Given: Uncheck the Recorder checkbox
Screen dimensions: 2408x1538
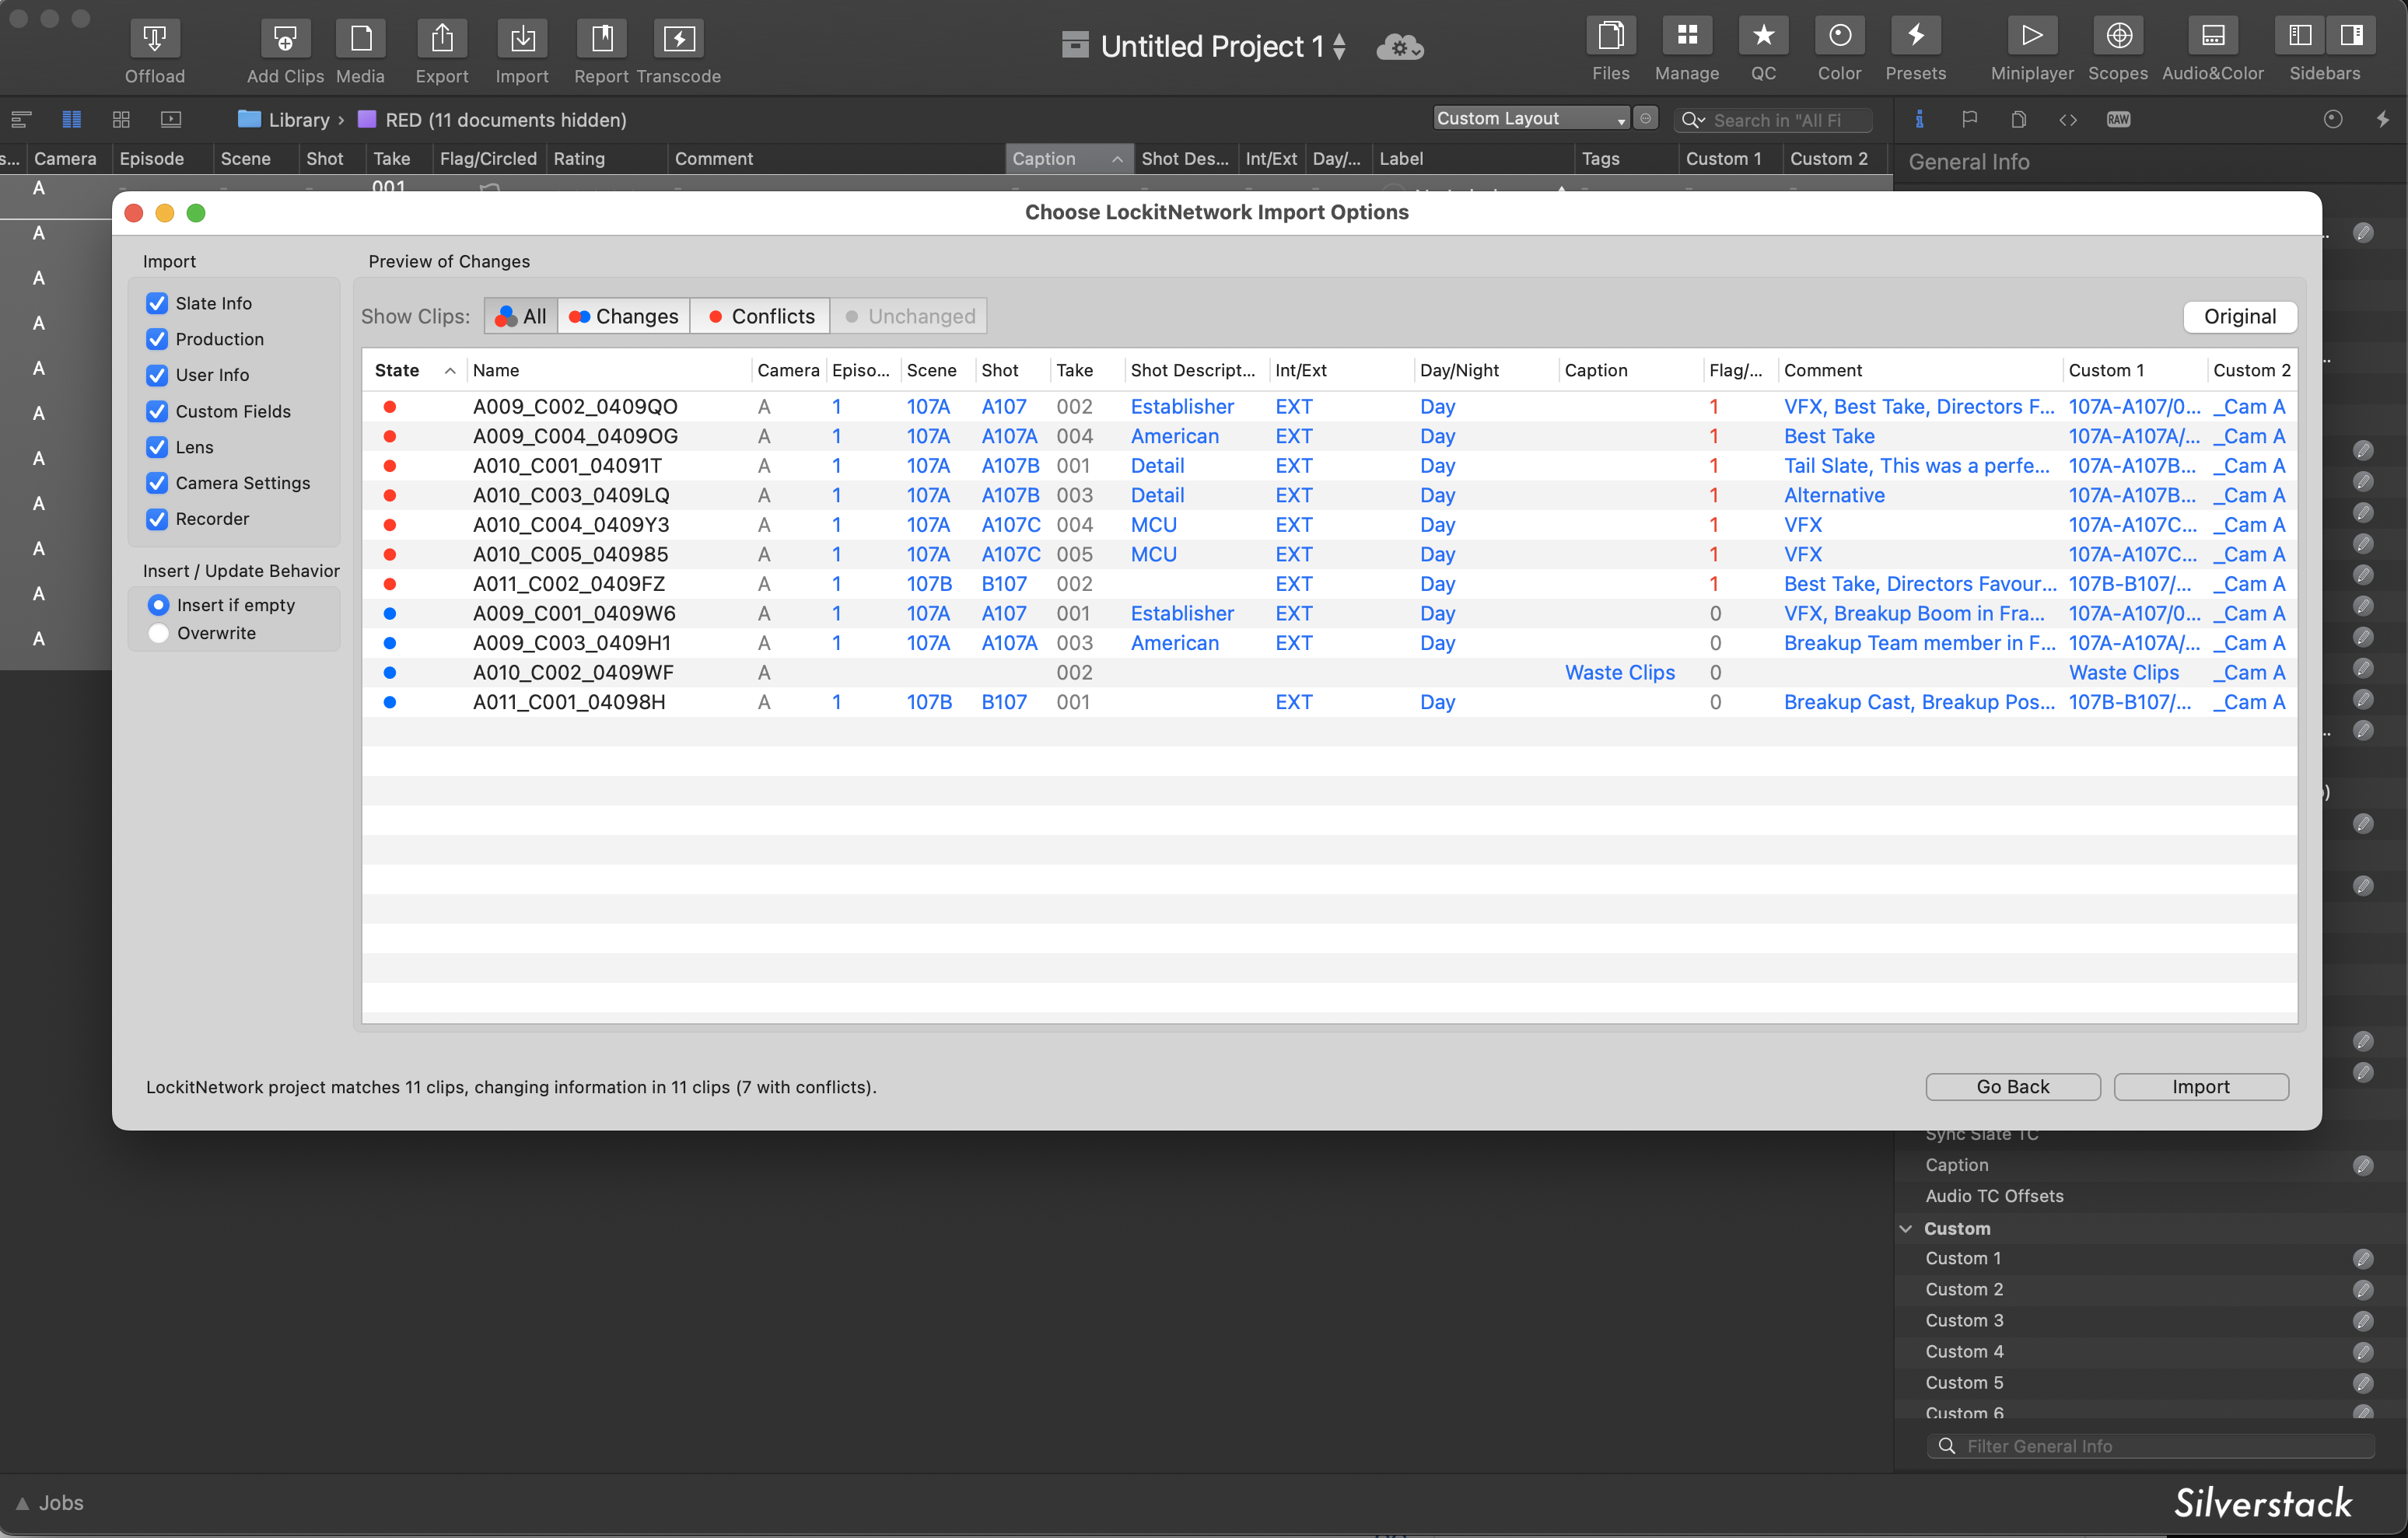Looking at the screenshot, I should 157,519.
